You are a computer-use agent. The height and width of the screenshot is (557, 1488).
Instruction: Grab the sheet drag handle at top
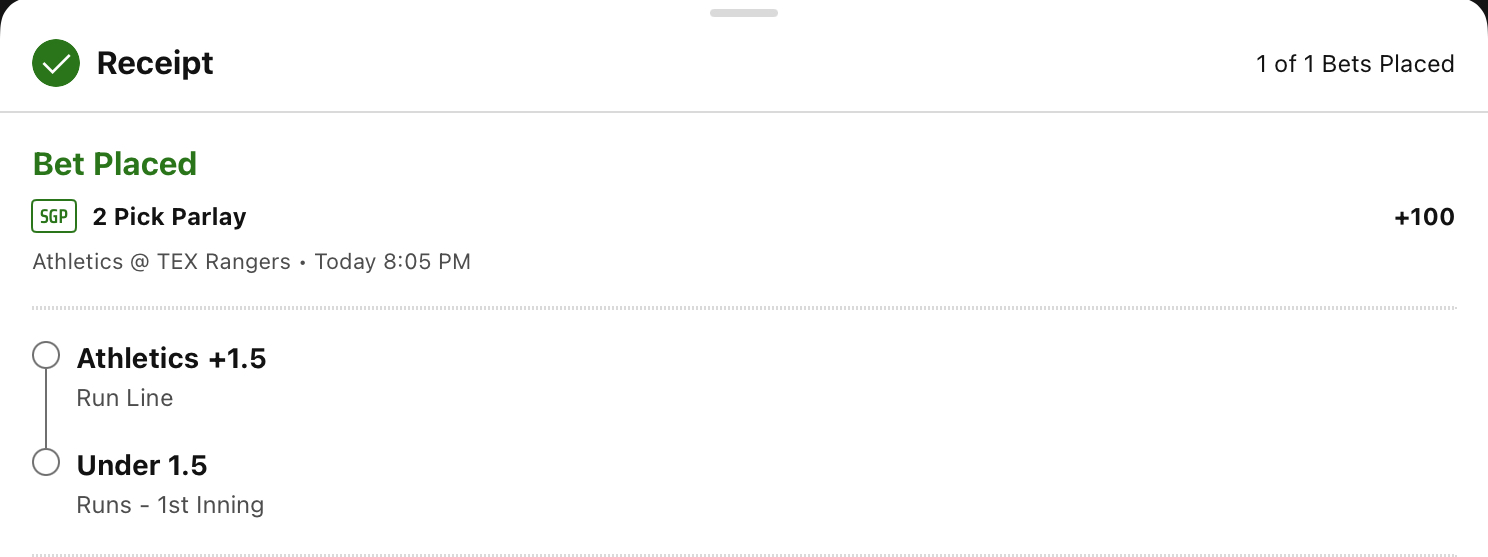coord(744,13)
